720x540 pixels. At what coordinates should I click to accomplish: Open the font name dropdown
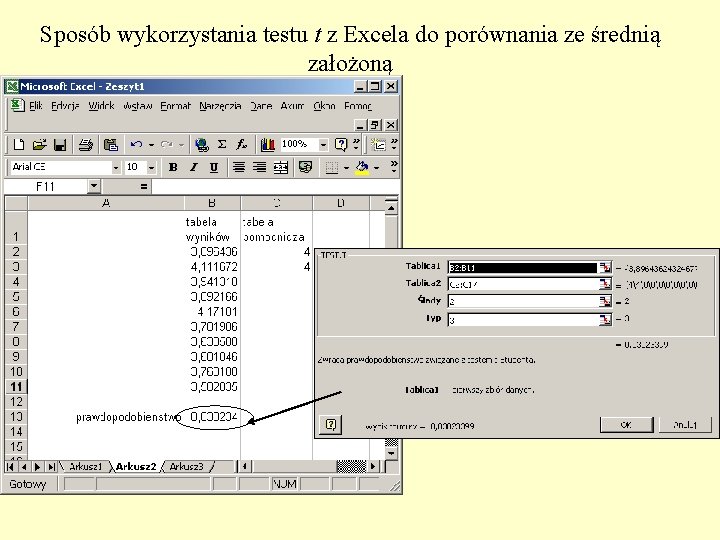116,168
